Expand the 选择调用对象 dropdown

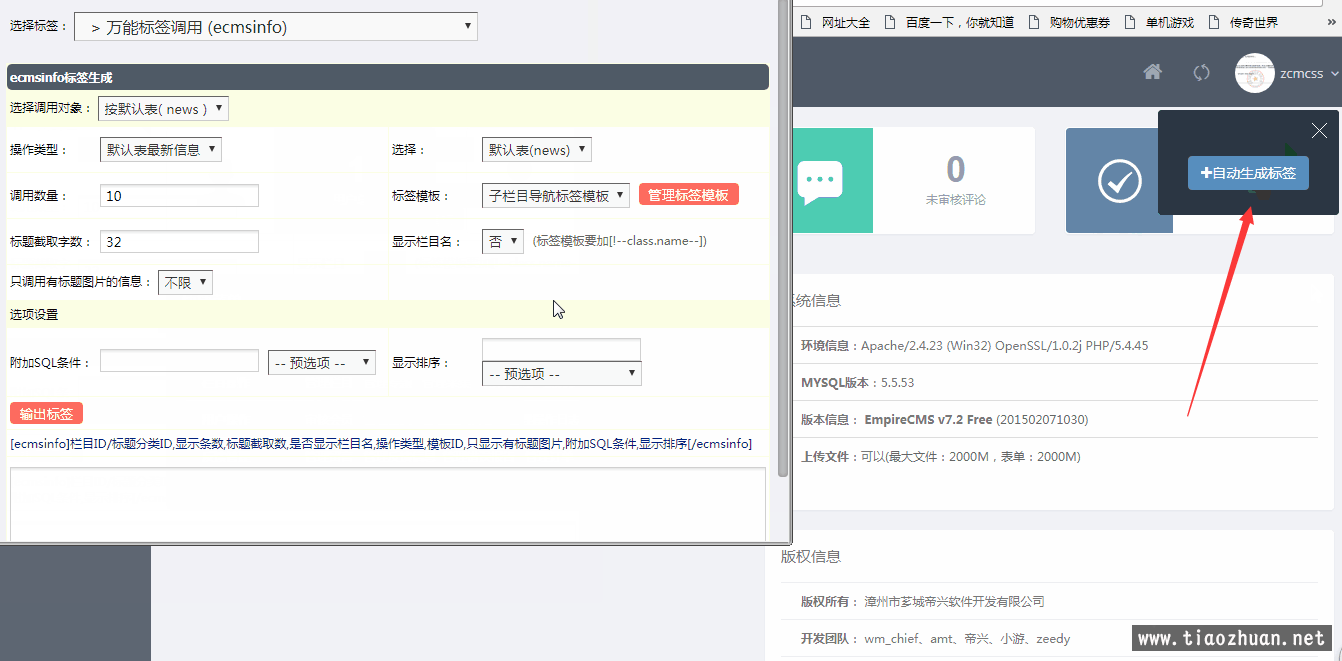(x=163, y=109)
